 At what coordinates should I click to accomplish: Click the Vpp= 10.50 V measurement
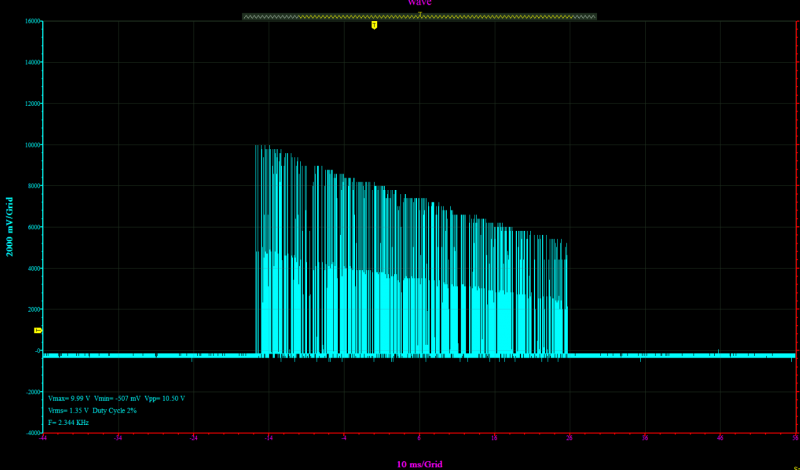[165, 398]
